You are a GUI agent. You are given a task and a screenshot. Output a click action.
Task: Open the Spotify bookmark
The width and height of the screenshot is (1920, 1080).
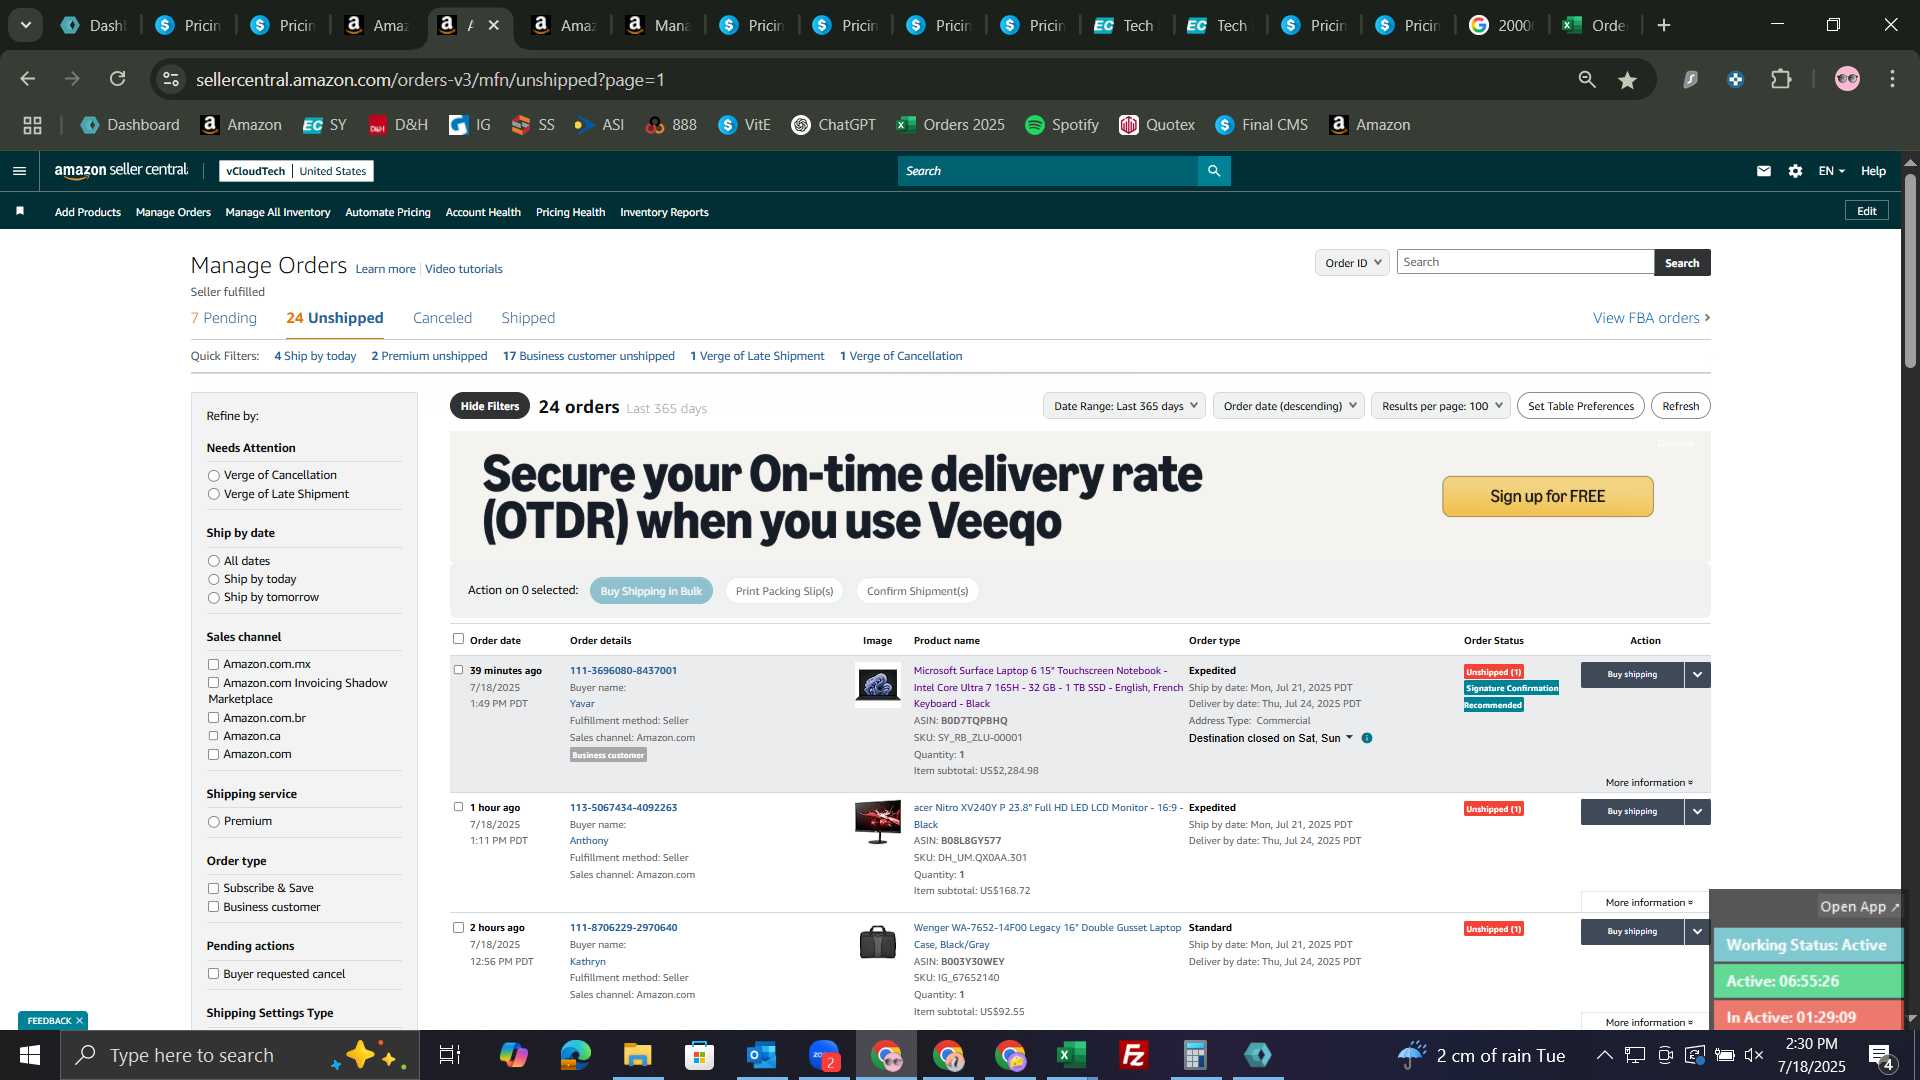tap(1062, 125)
